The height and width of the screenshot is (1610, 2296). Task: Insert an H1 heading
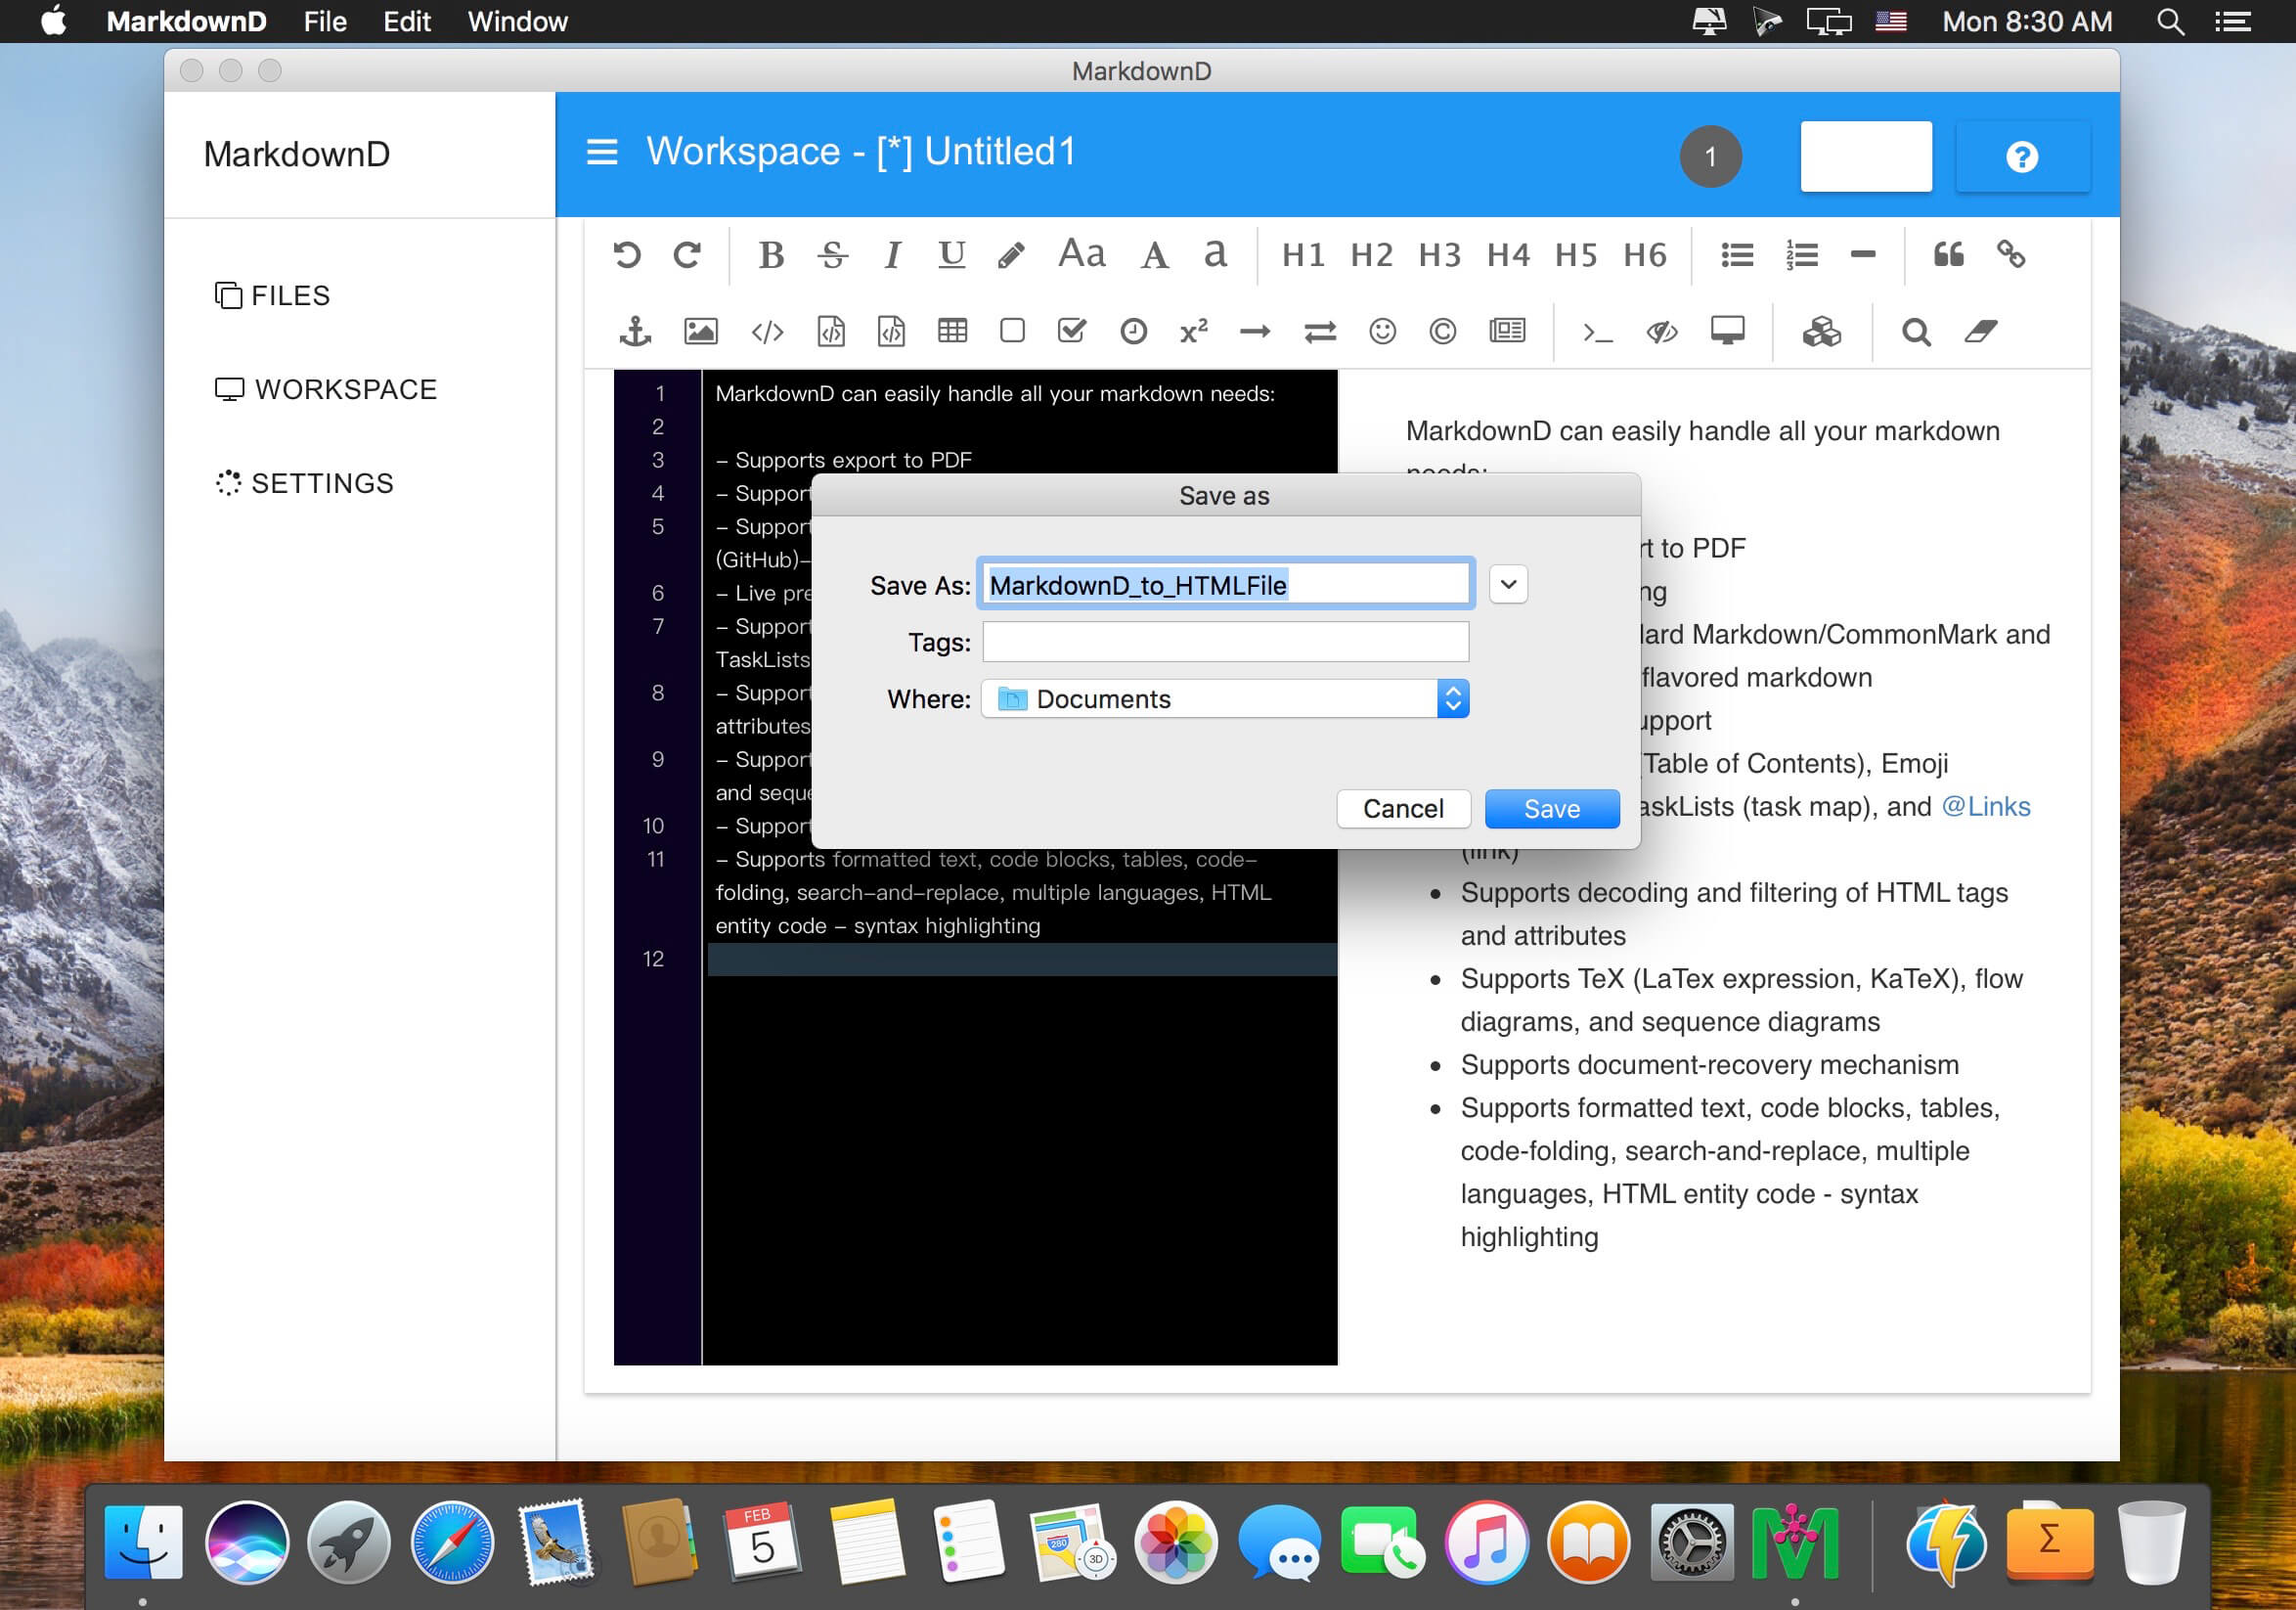tap(1303, 255)
